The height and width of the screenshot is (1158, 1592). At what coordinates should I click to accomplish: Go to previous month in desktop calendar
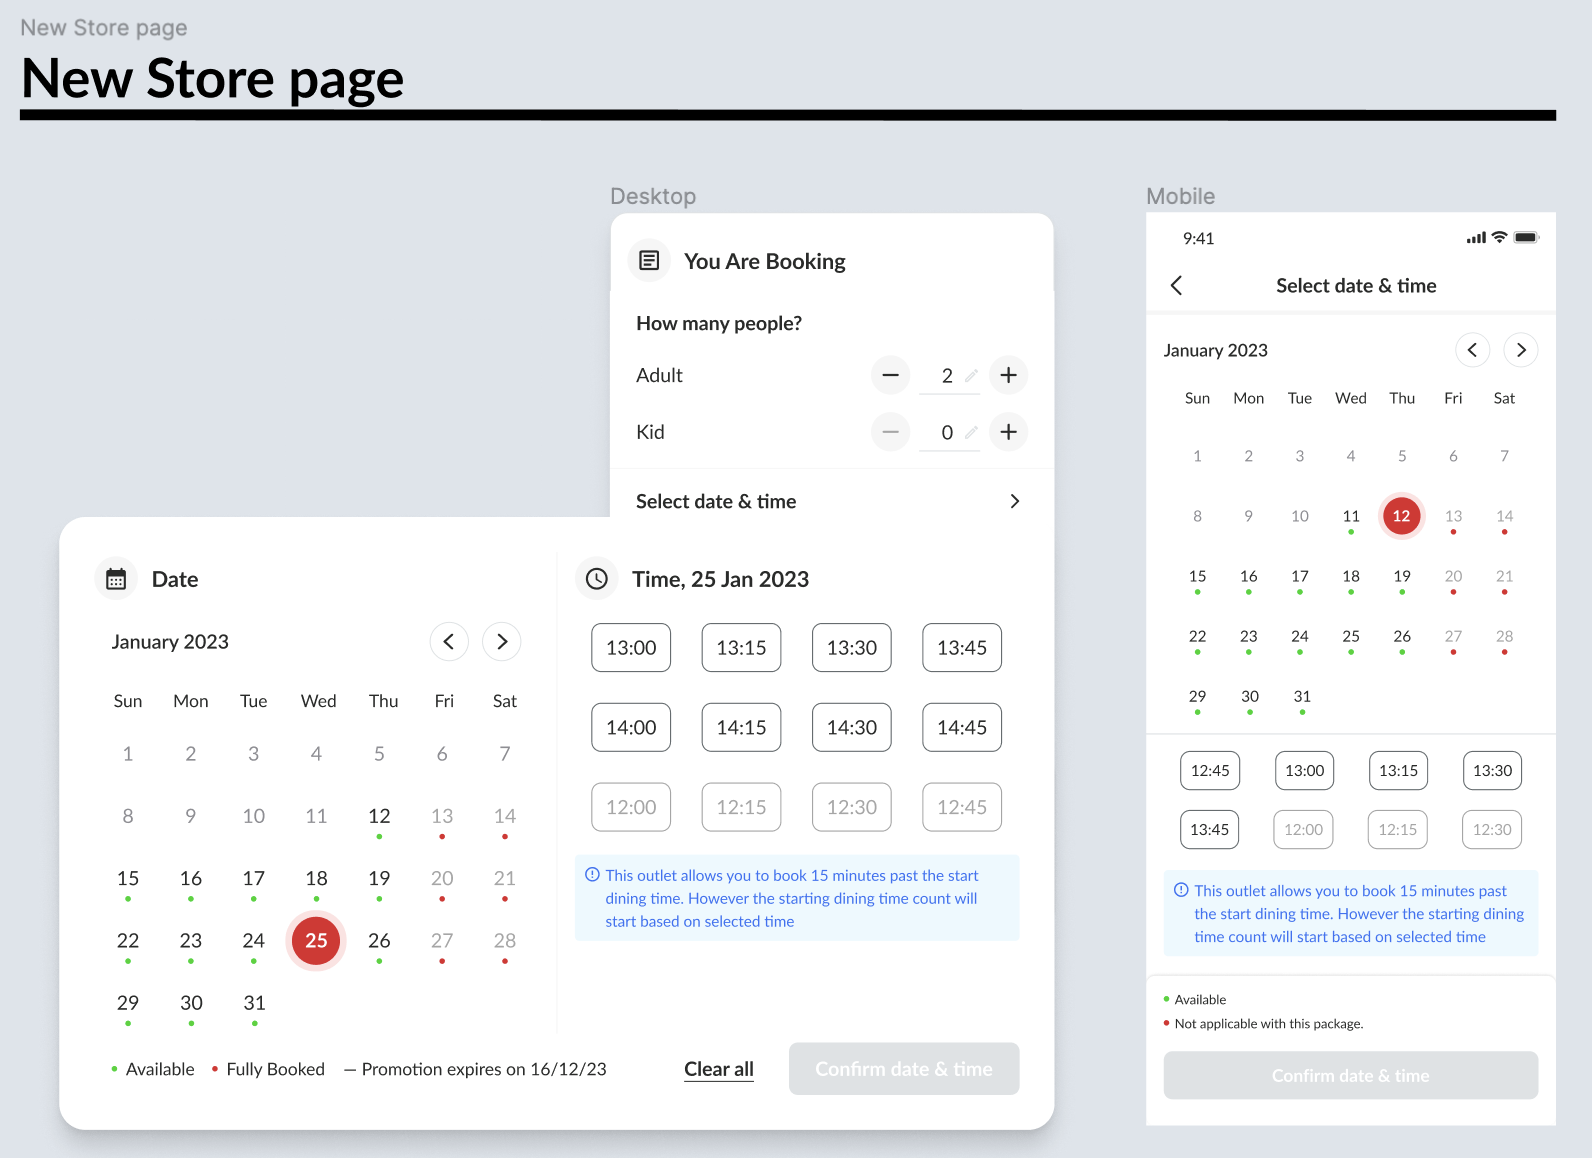pos(449,641)
